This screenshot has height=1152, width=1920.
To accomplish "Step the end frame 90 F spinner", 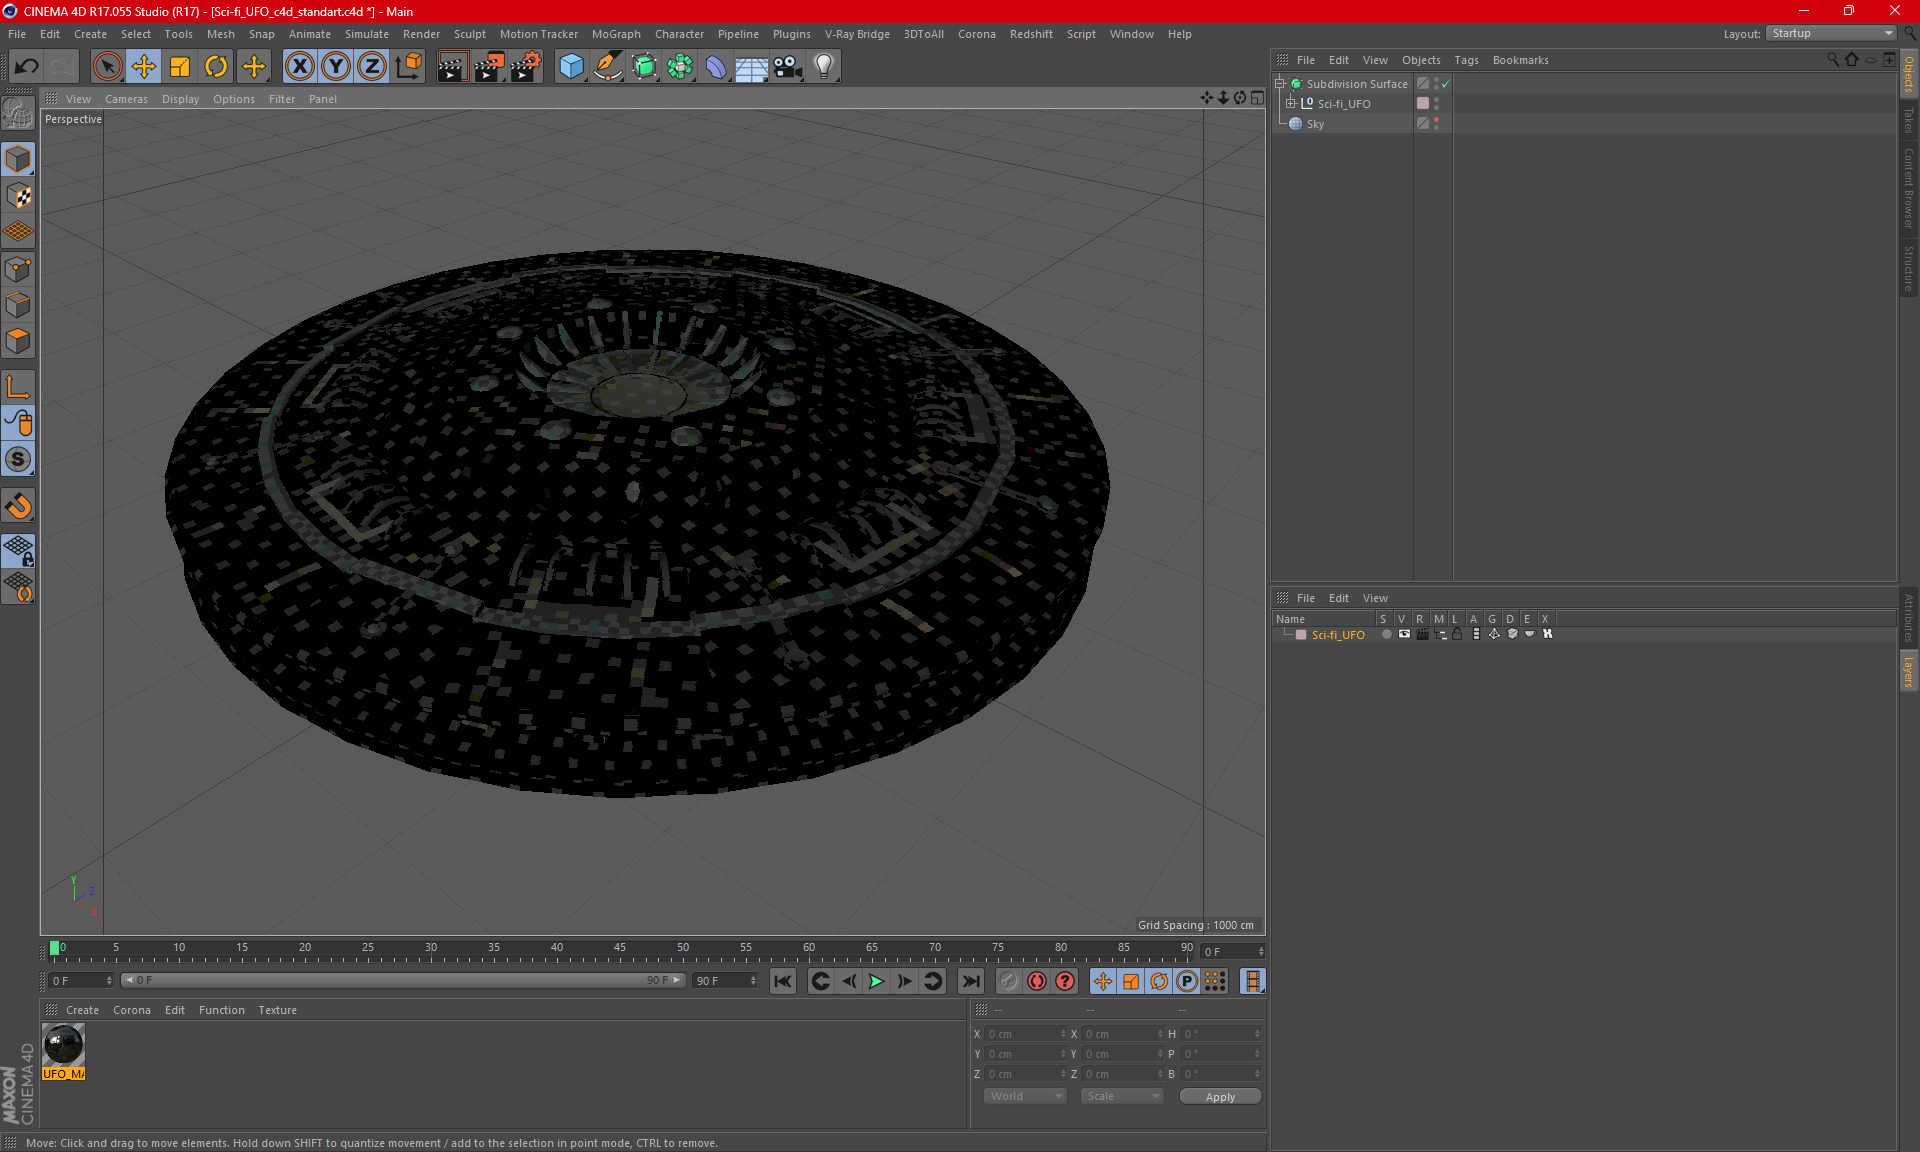I will 753,981.
